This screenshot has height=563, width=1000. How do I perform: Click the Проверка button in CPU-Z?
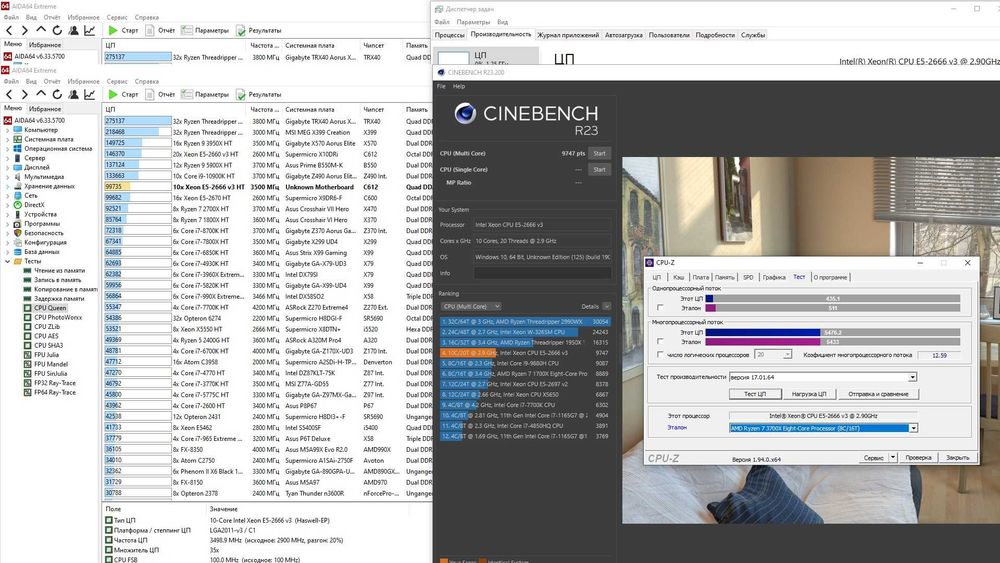click(x=918, y=458)
